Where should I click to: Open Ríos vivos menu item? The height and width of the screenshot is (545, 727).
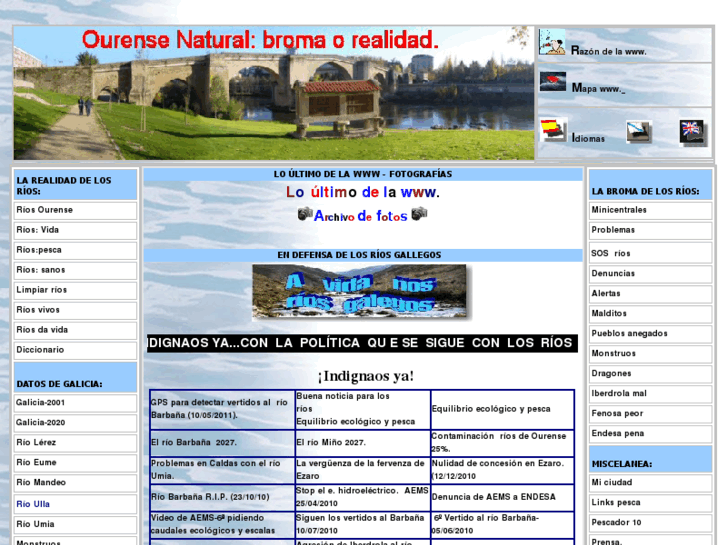point(75,310)
